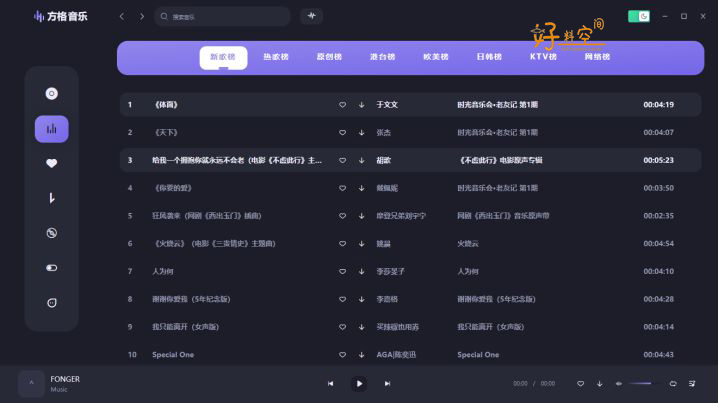Select the charts bar-graph sidebar icon
Viewport: 718px width, 403px height.
click(52, 129)
